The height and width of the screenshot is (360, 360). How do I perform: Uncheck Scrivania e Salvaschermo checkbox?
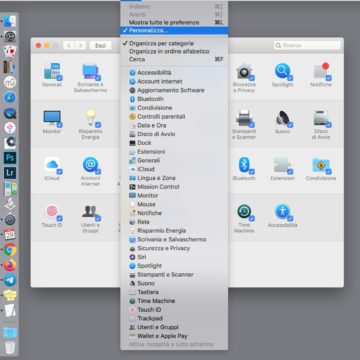[x=98, y=78]
